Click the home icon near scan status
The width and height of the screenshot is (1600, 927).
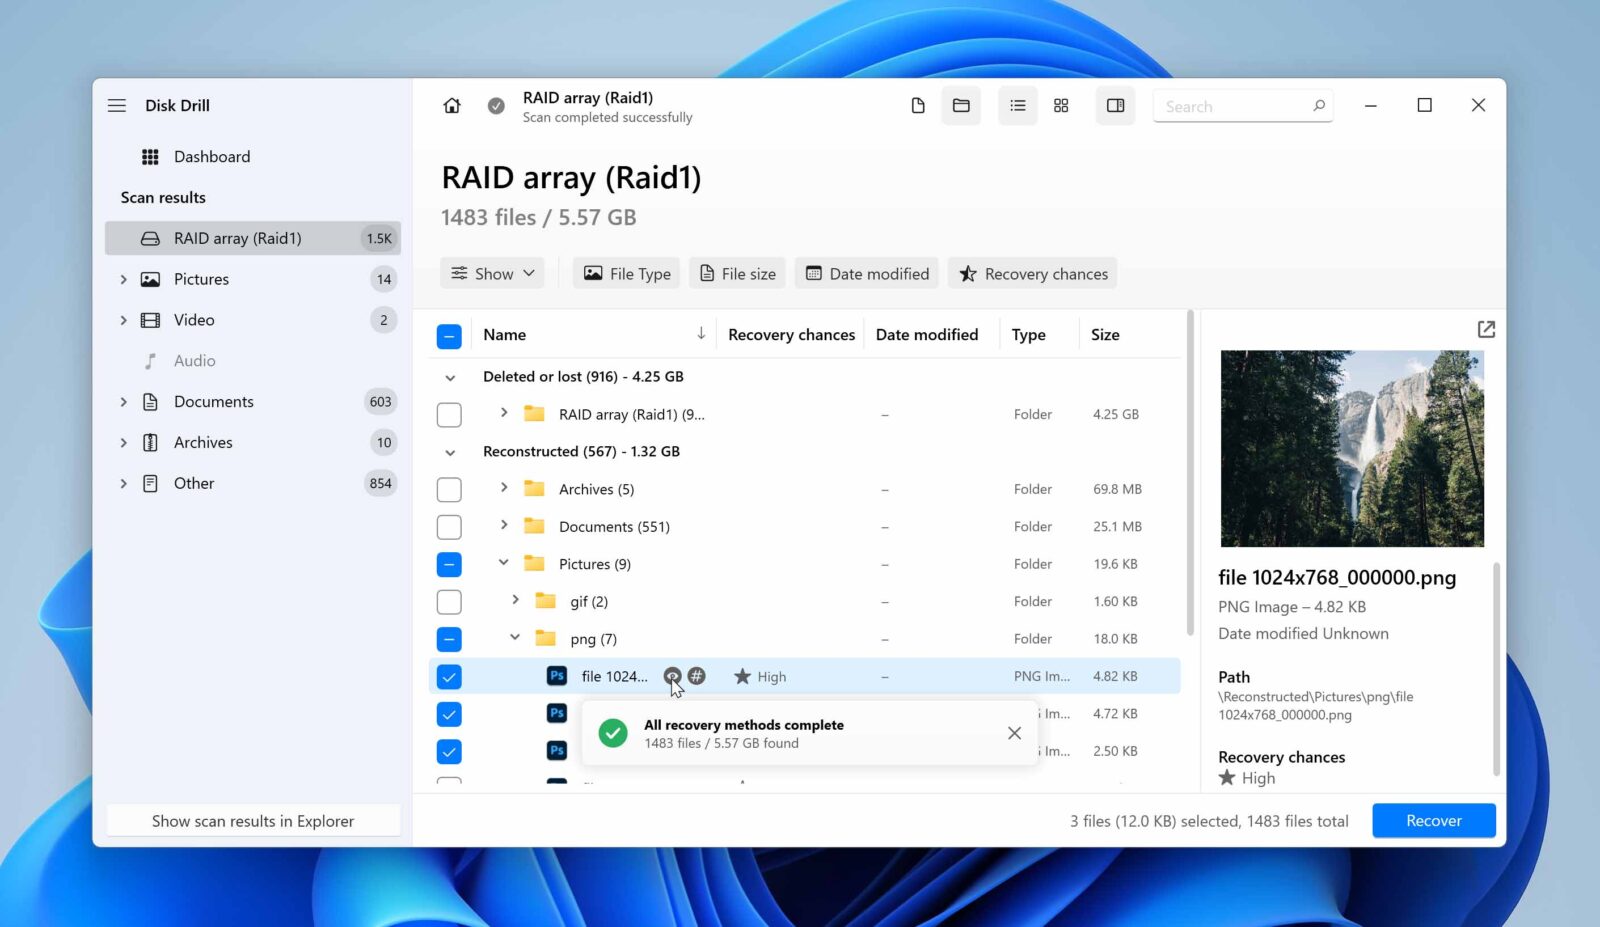click(x=451, y=105)
